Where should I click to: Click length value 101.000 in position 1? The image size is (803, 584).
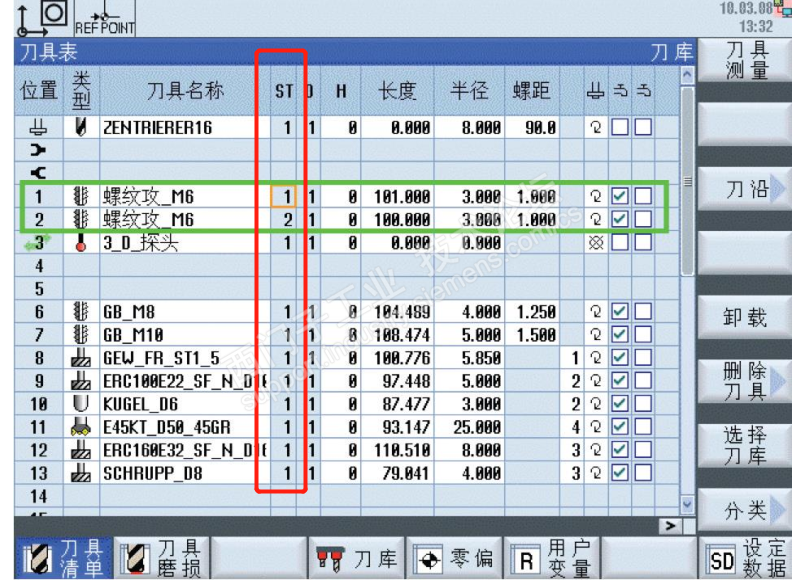tap(402, 196)
